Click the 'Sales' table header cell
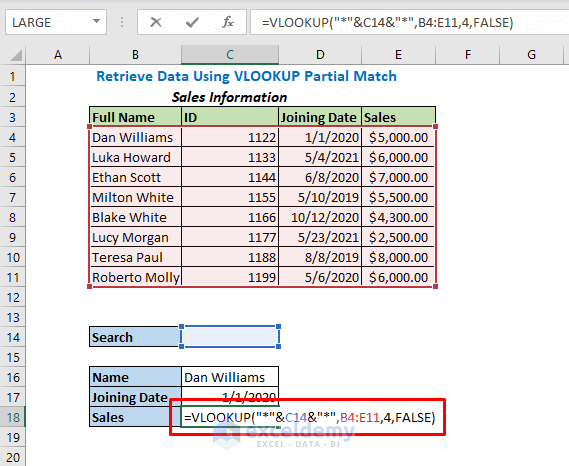Image resolution: width=569 pixels, height=466 pixels. 398,117
